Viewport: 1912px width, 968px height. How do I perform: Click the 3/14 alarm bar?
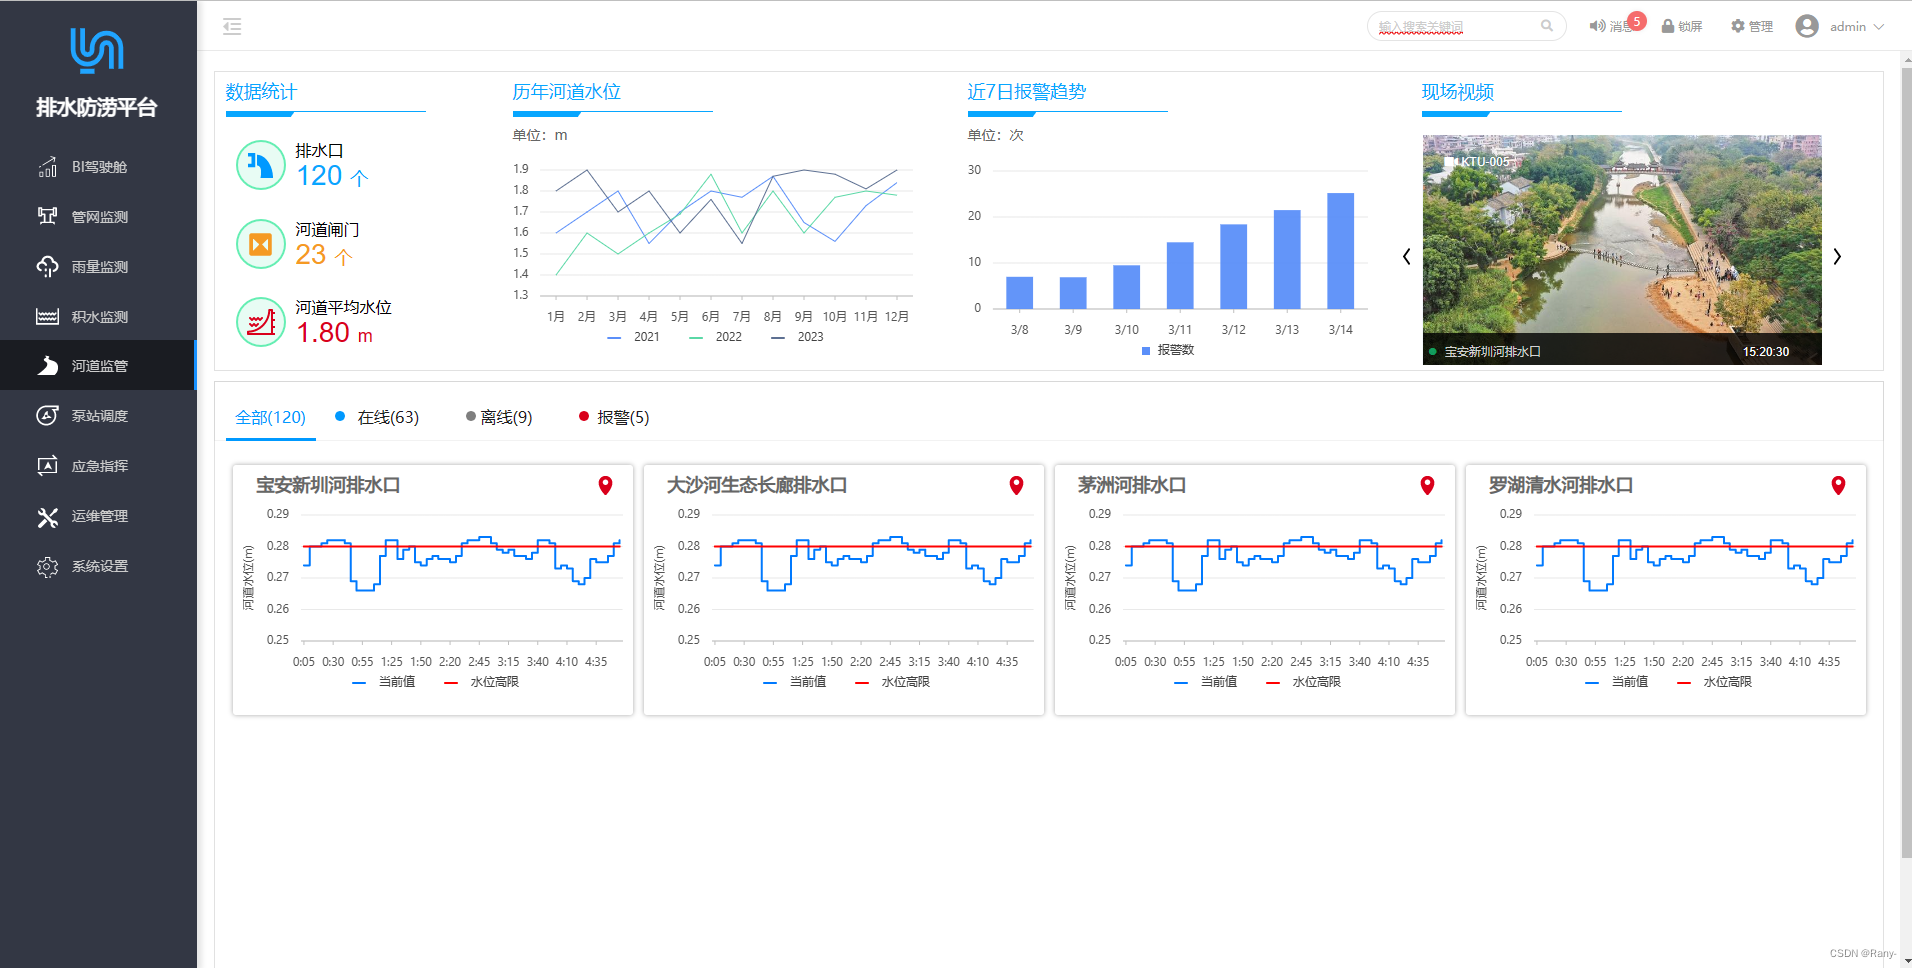coord(1340,251)
